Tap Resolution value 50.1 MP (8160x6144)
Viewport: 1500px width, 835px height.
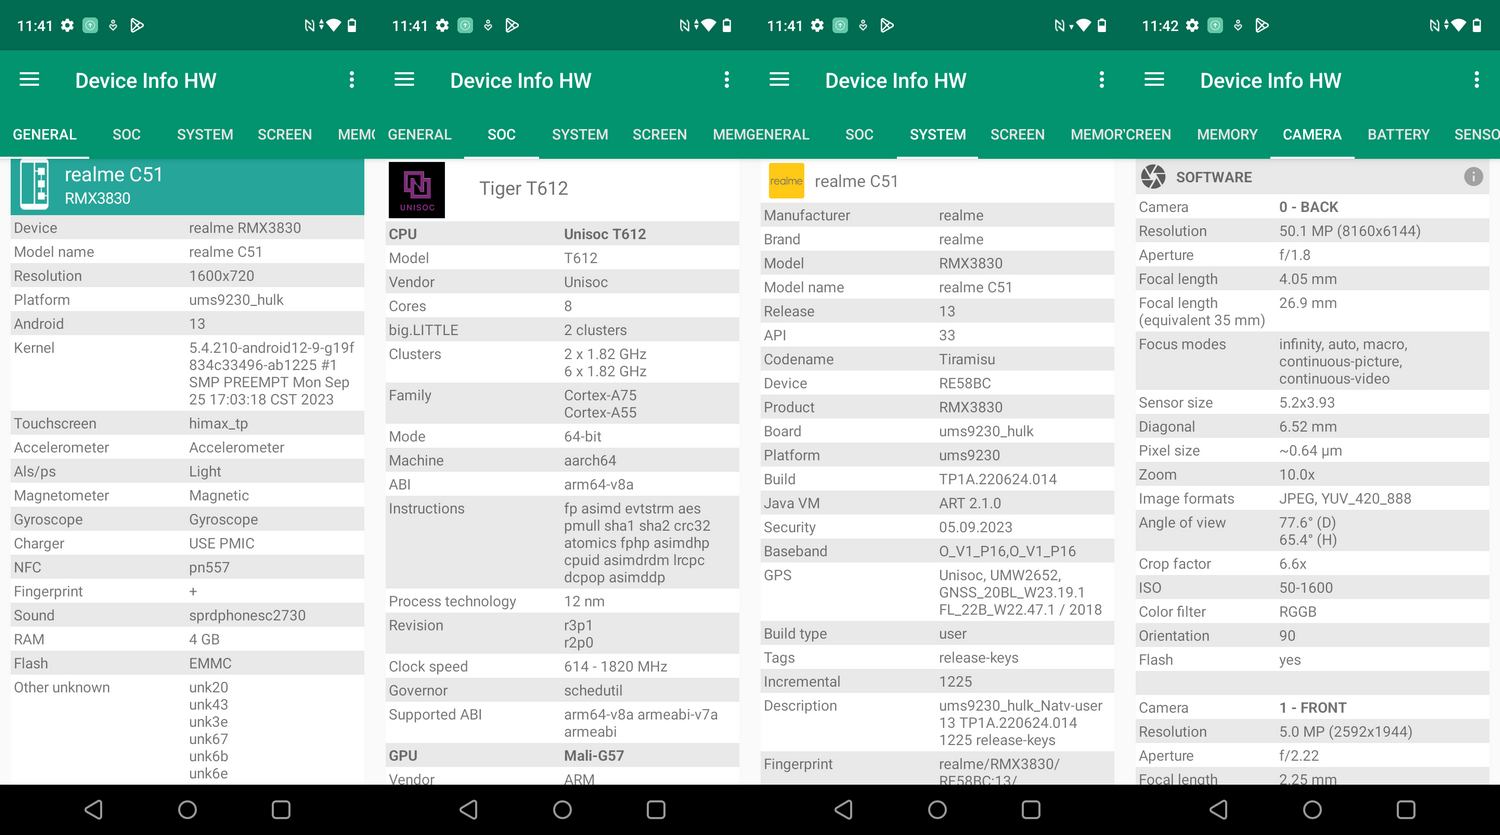click(x=1350, y=231)
